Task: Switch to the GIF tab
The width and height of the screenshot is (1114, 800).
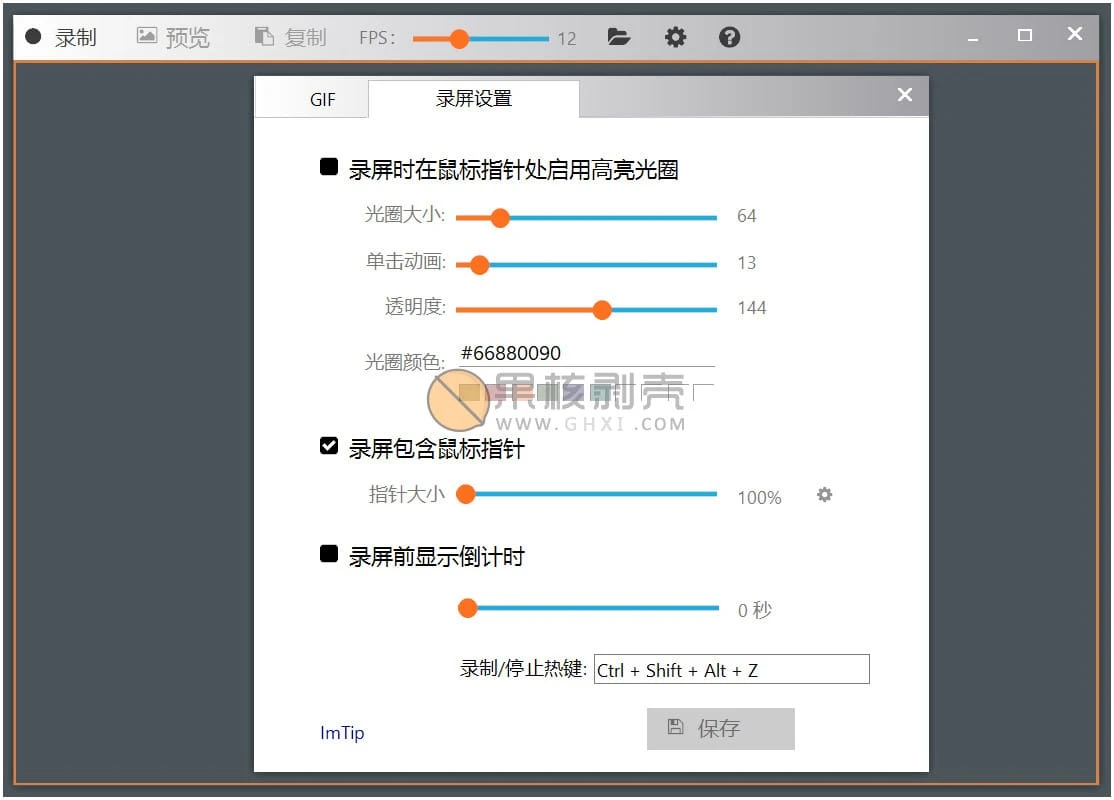Action: pos(322,100)
